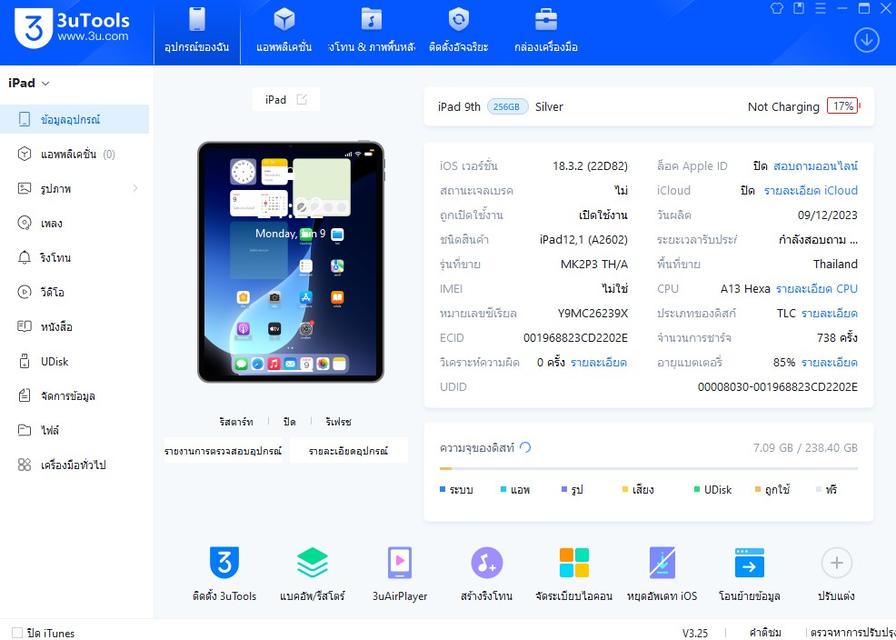Open the แอพพลิเคชั่น tab in top bar

coord(284,32)
